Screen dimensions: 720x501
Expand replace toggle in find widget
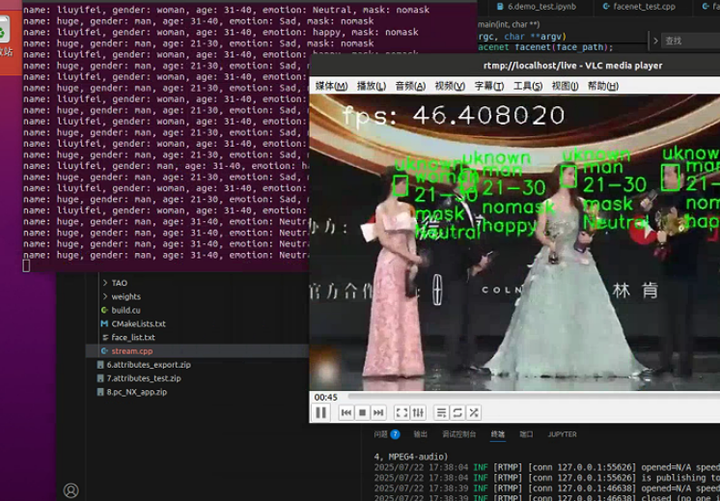655,41
